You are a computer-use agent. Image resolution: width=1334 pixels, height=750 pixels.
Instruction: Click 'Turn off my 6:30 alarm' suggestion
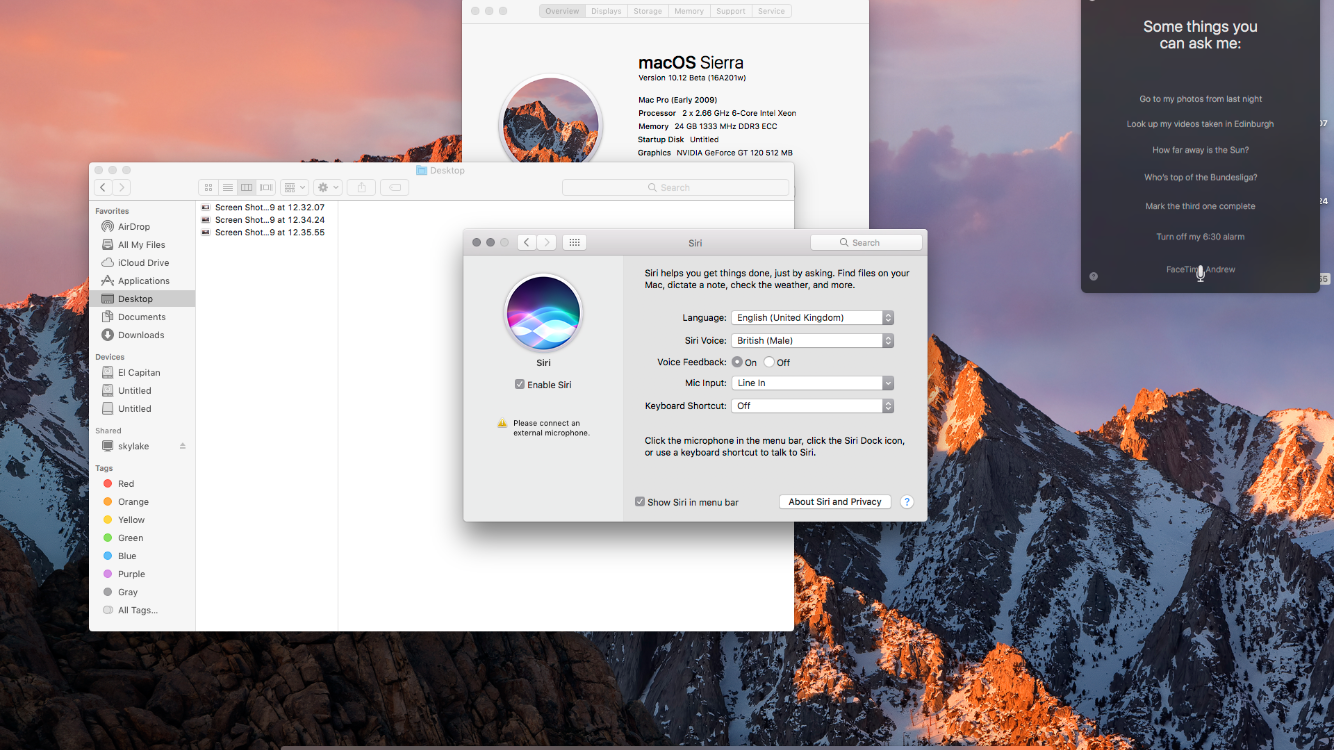[1200, 237]
